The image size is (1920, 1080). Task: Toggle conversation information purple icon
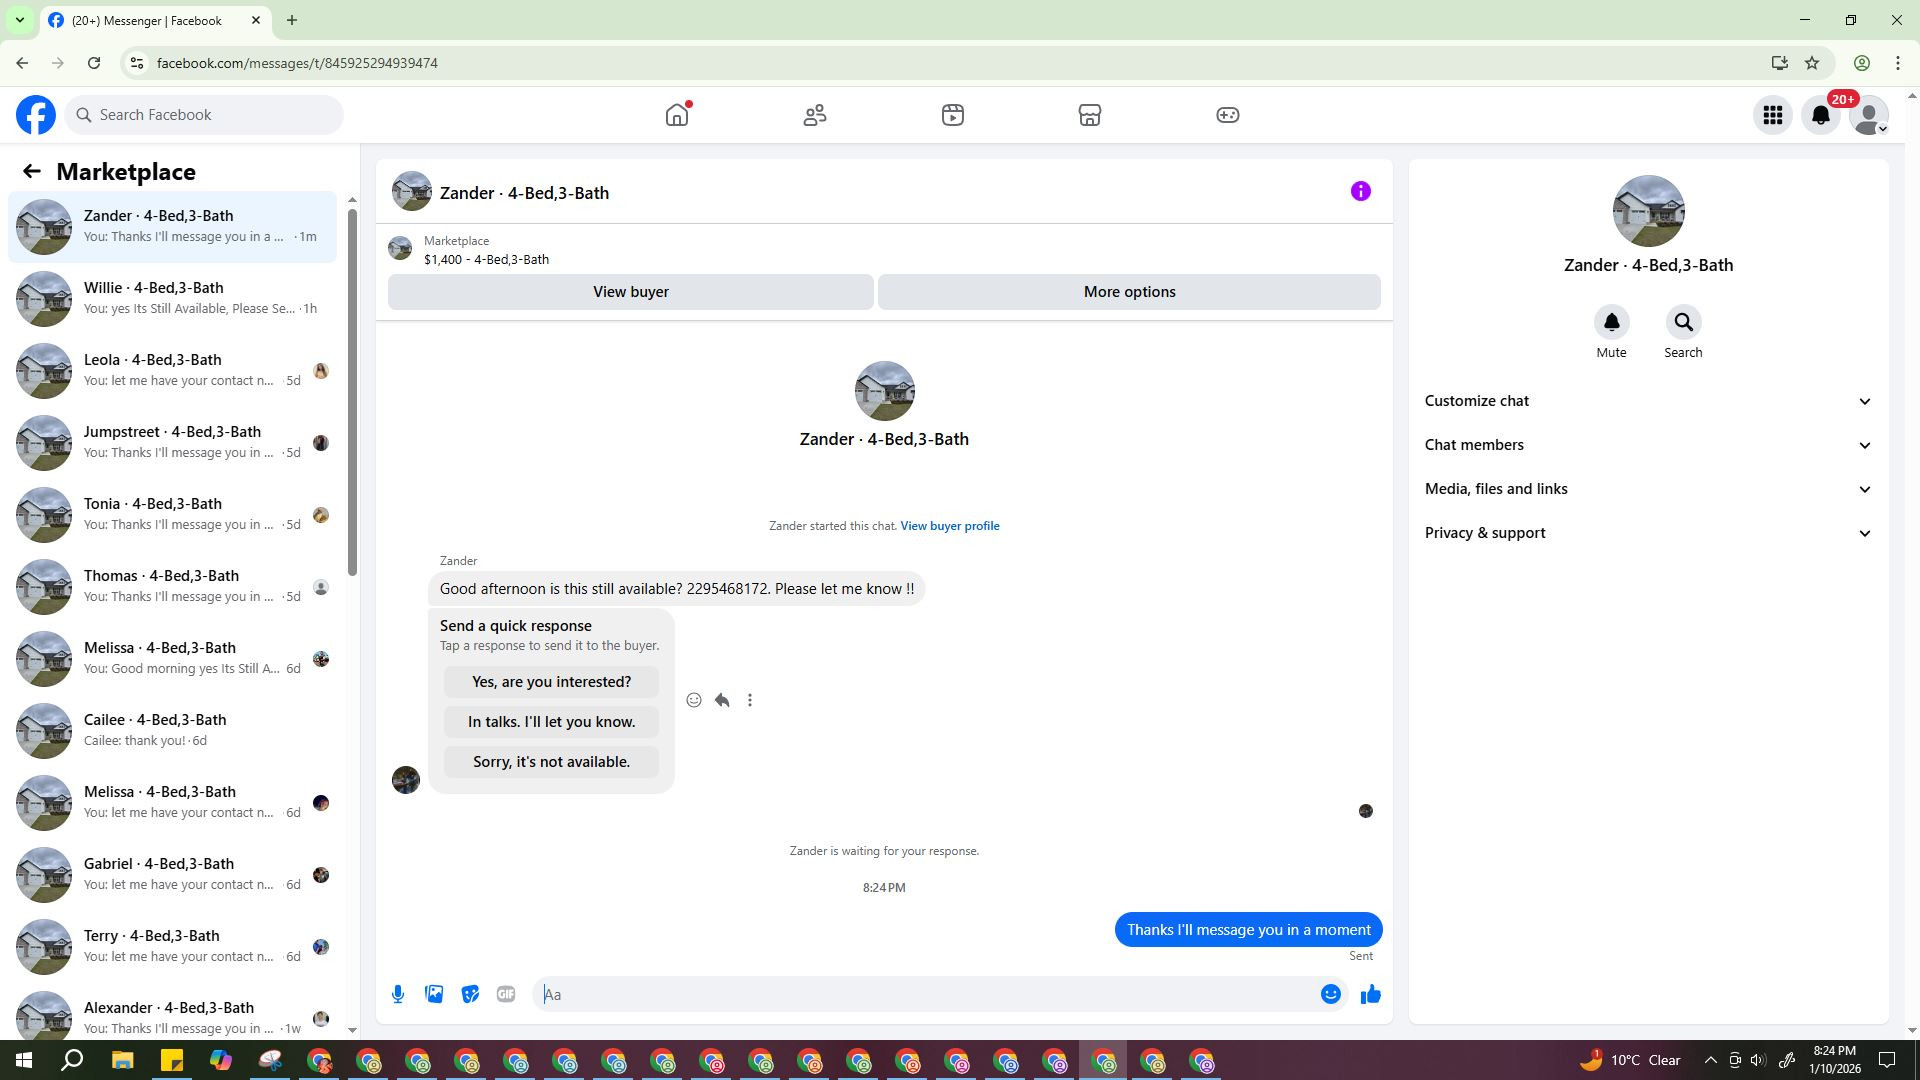point(1360,191)
